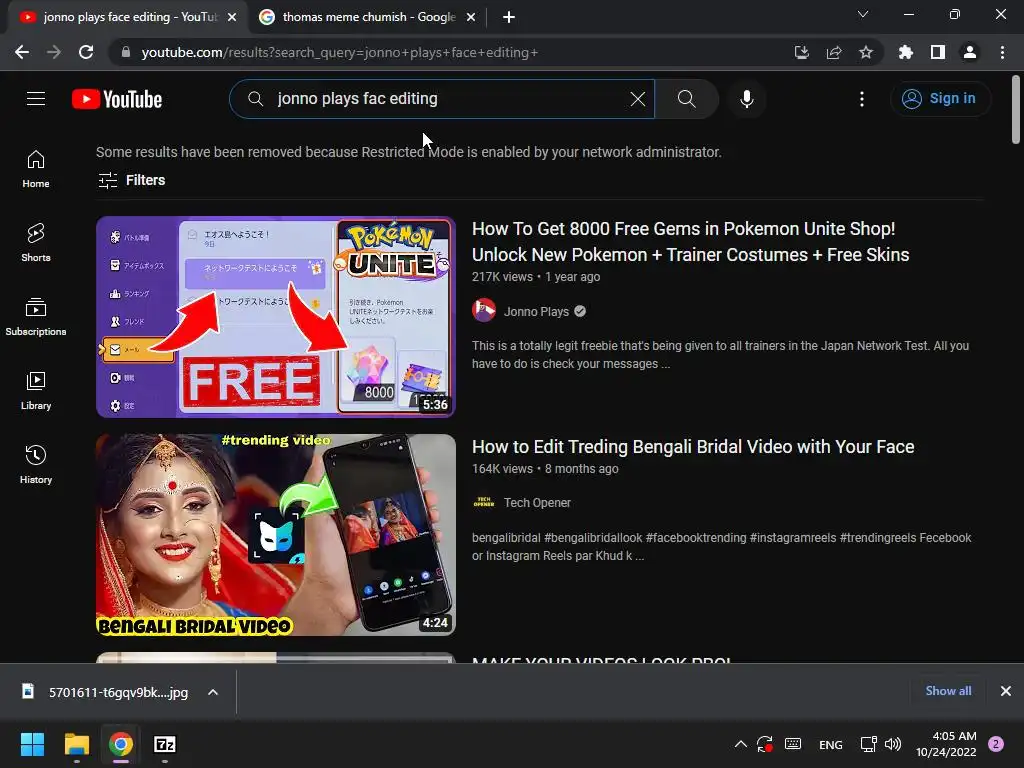
Task: Open the Chrome profile avatar icon
Action: tap(970, 52)
